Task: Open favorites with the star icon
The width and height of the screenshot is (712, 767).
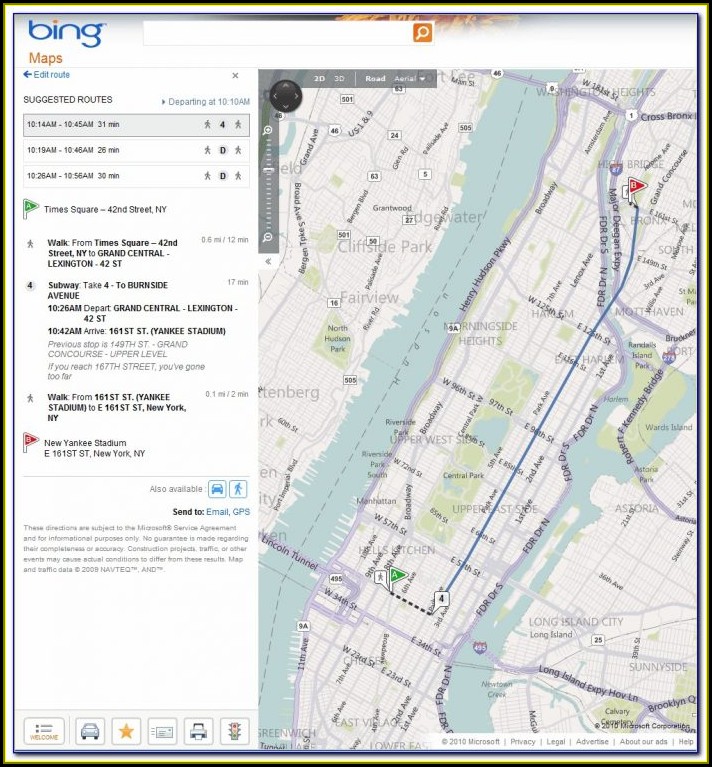Action: pos(126,731)
